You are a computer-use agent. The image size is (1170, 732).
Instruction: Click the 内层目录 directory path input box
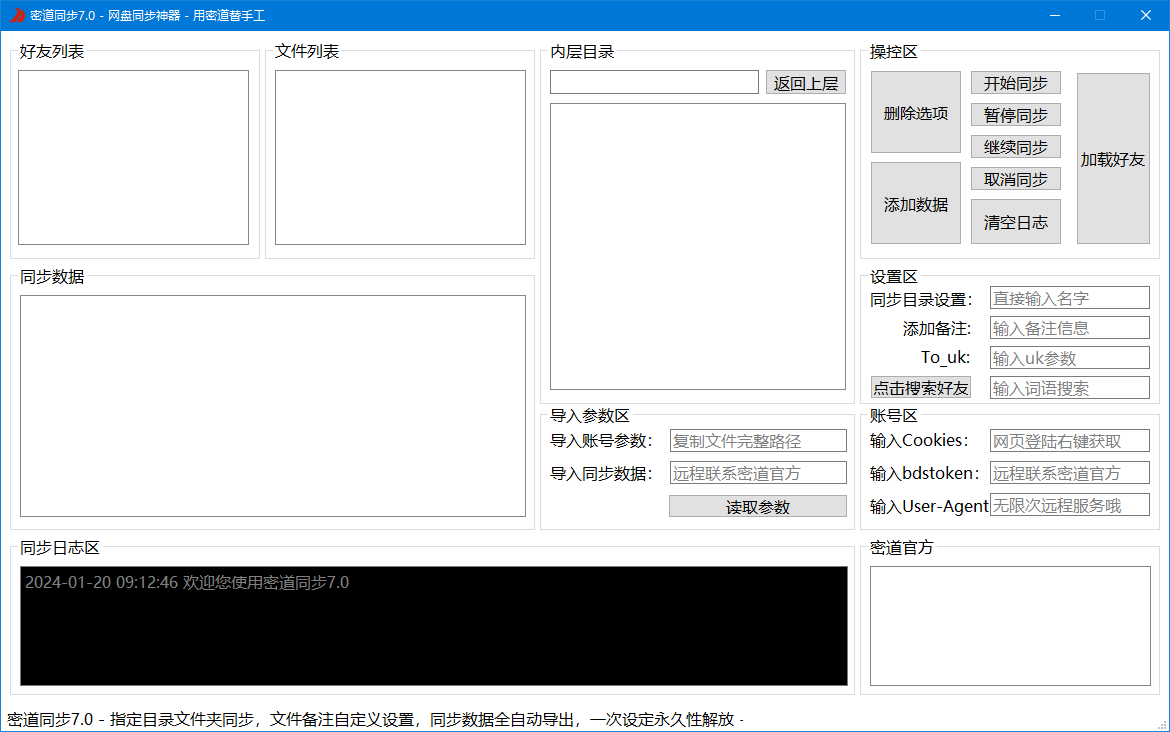pos(653,82)
